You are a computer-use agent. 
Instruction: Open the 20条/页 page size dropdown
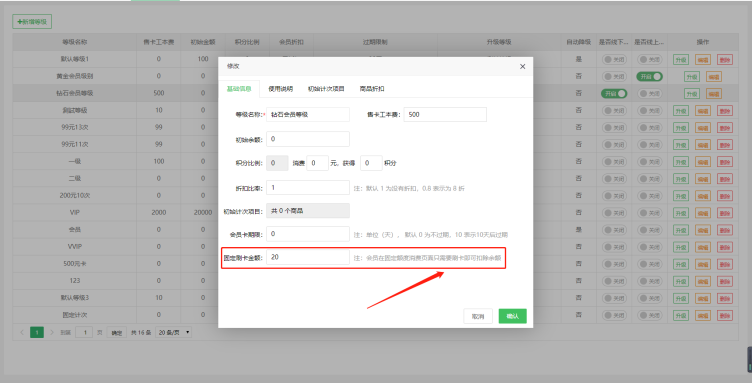(174, 332)
